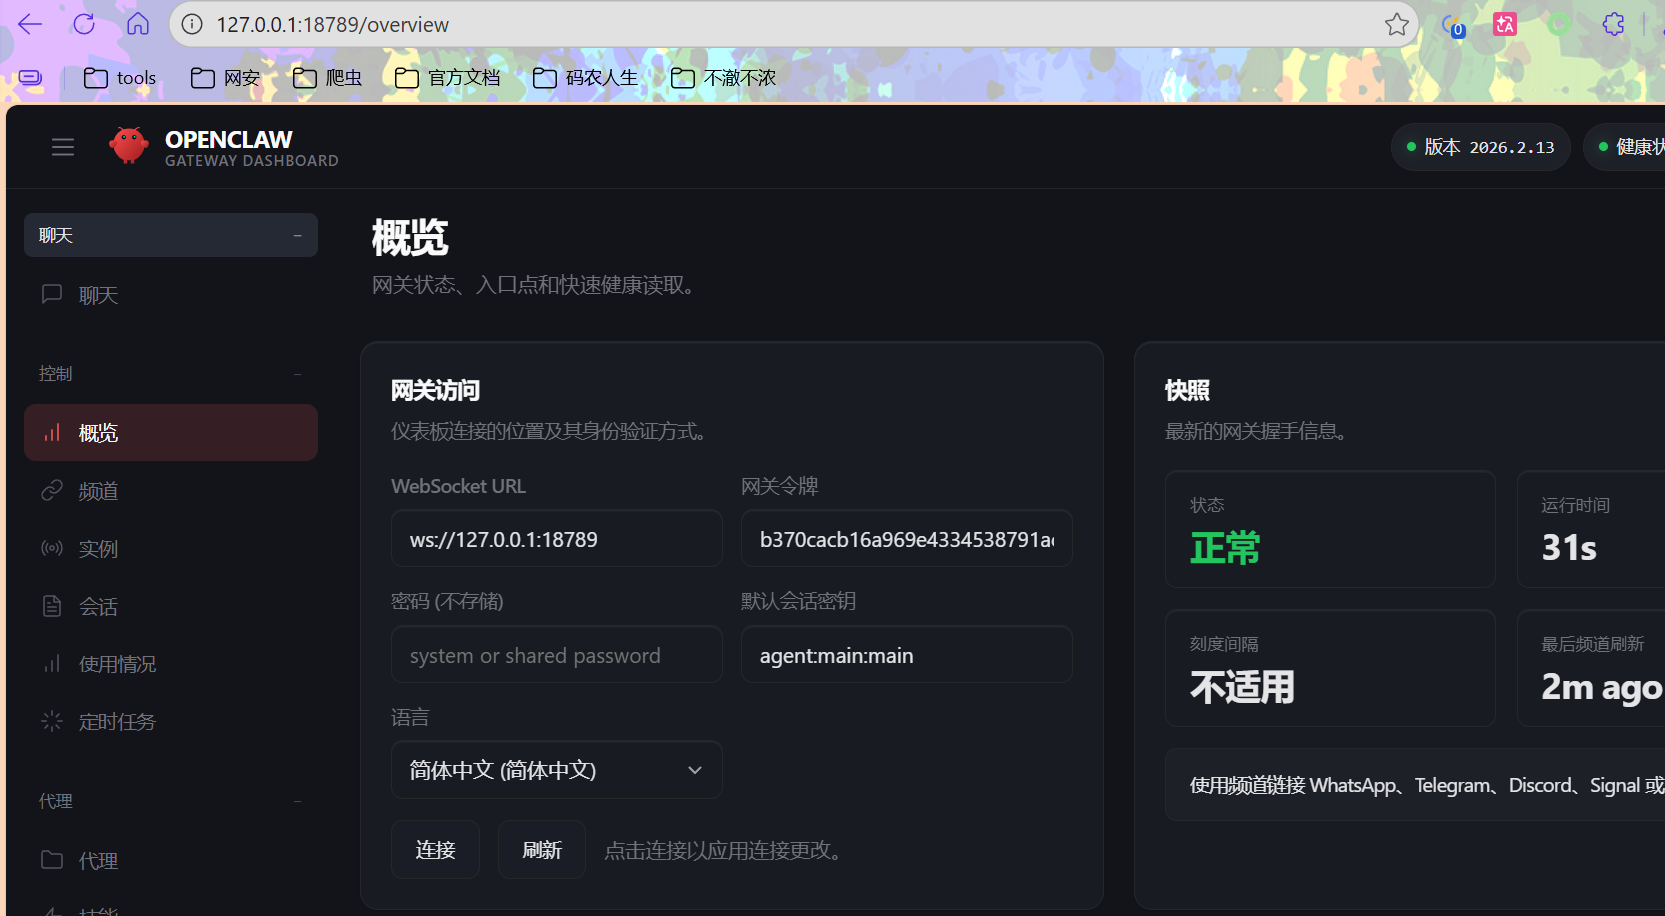Open the 官方文档 bookmark folder
1665x916 pixels.
[447, 77]
